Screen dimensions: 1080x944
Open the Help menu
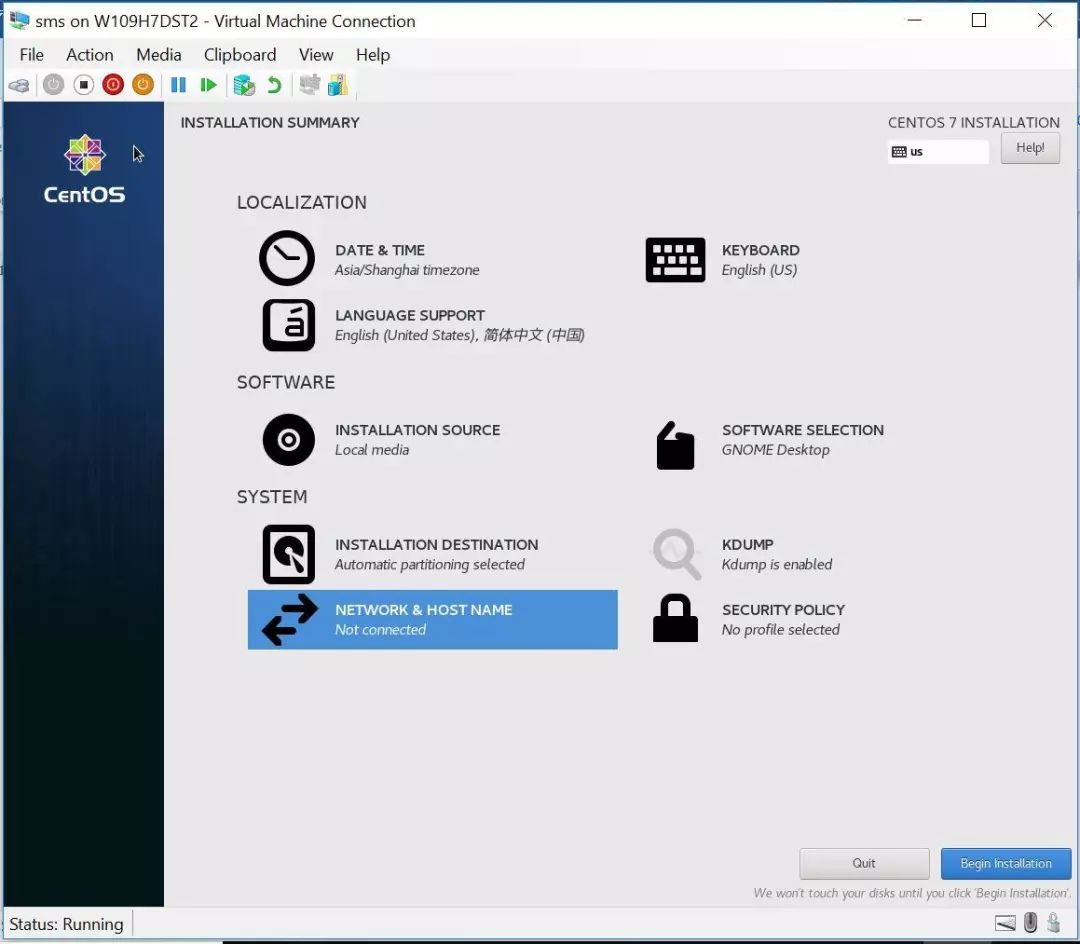coord(373,54)
